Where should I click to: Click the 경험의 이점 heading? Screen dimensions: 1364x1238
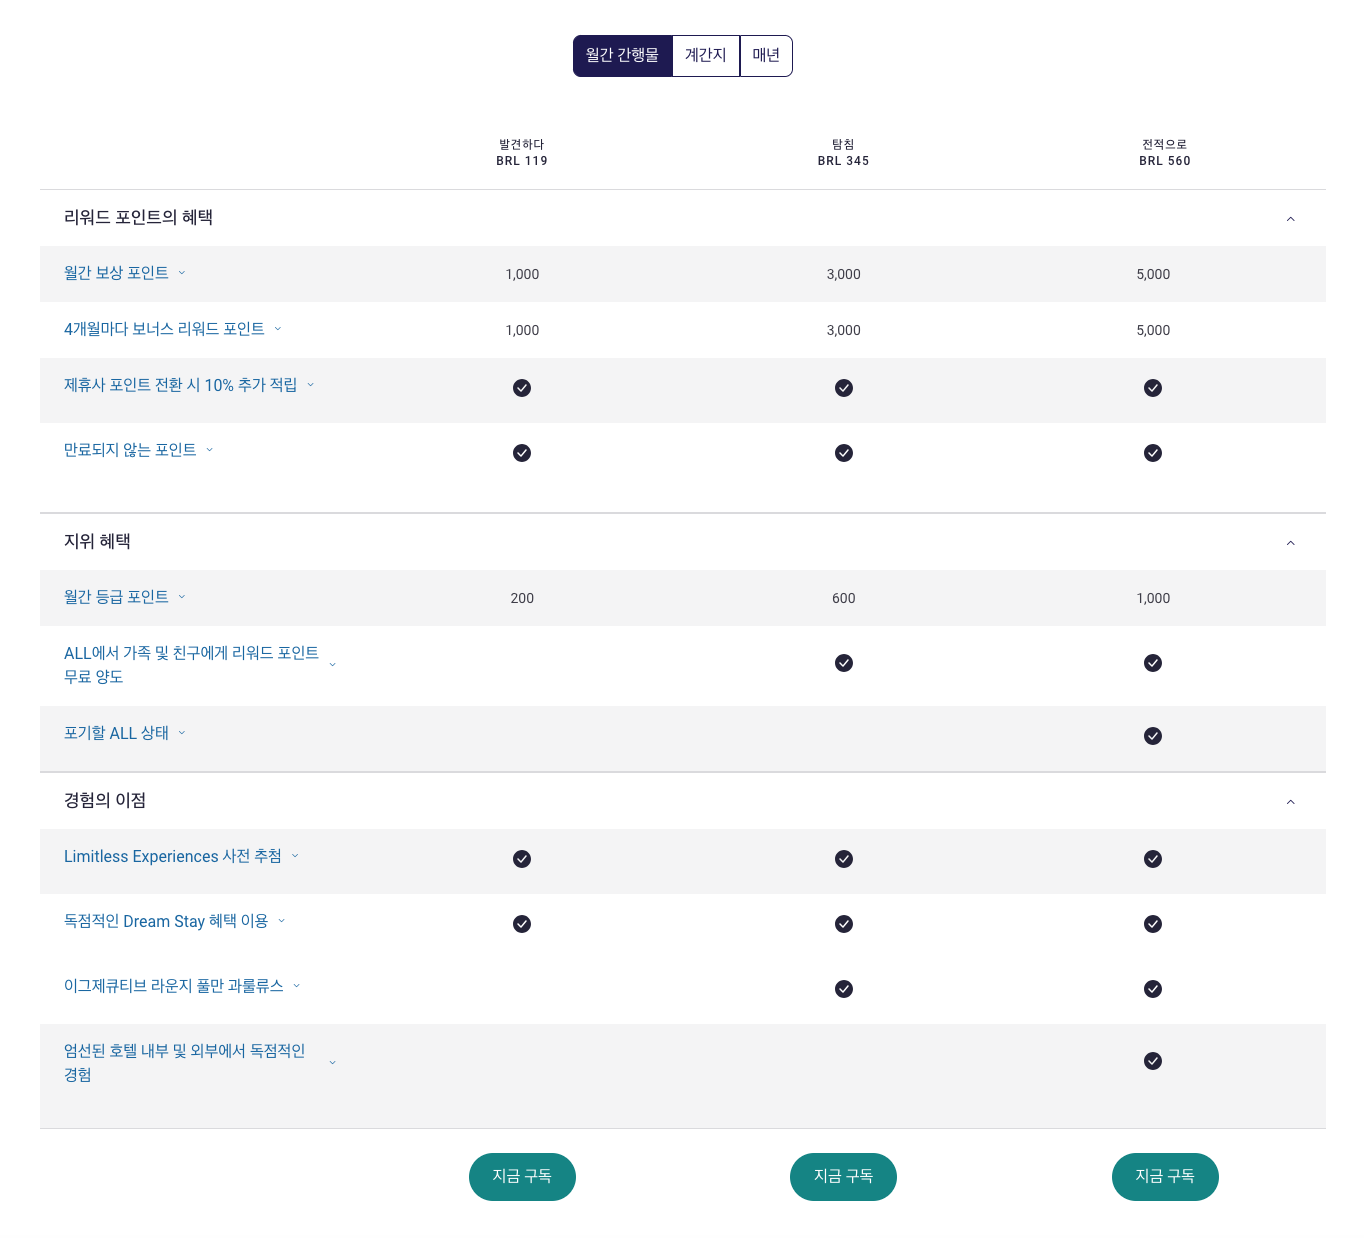pos(105,800)
